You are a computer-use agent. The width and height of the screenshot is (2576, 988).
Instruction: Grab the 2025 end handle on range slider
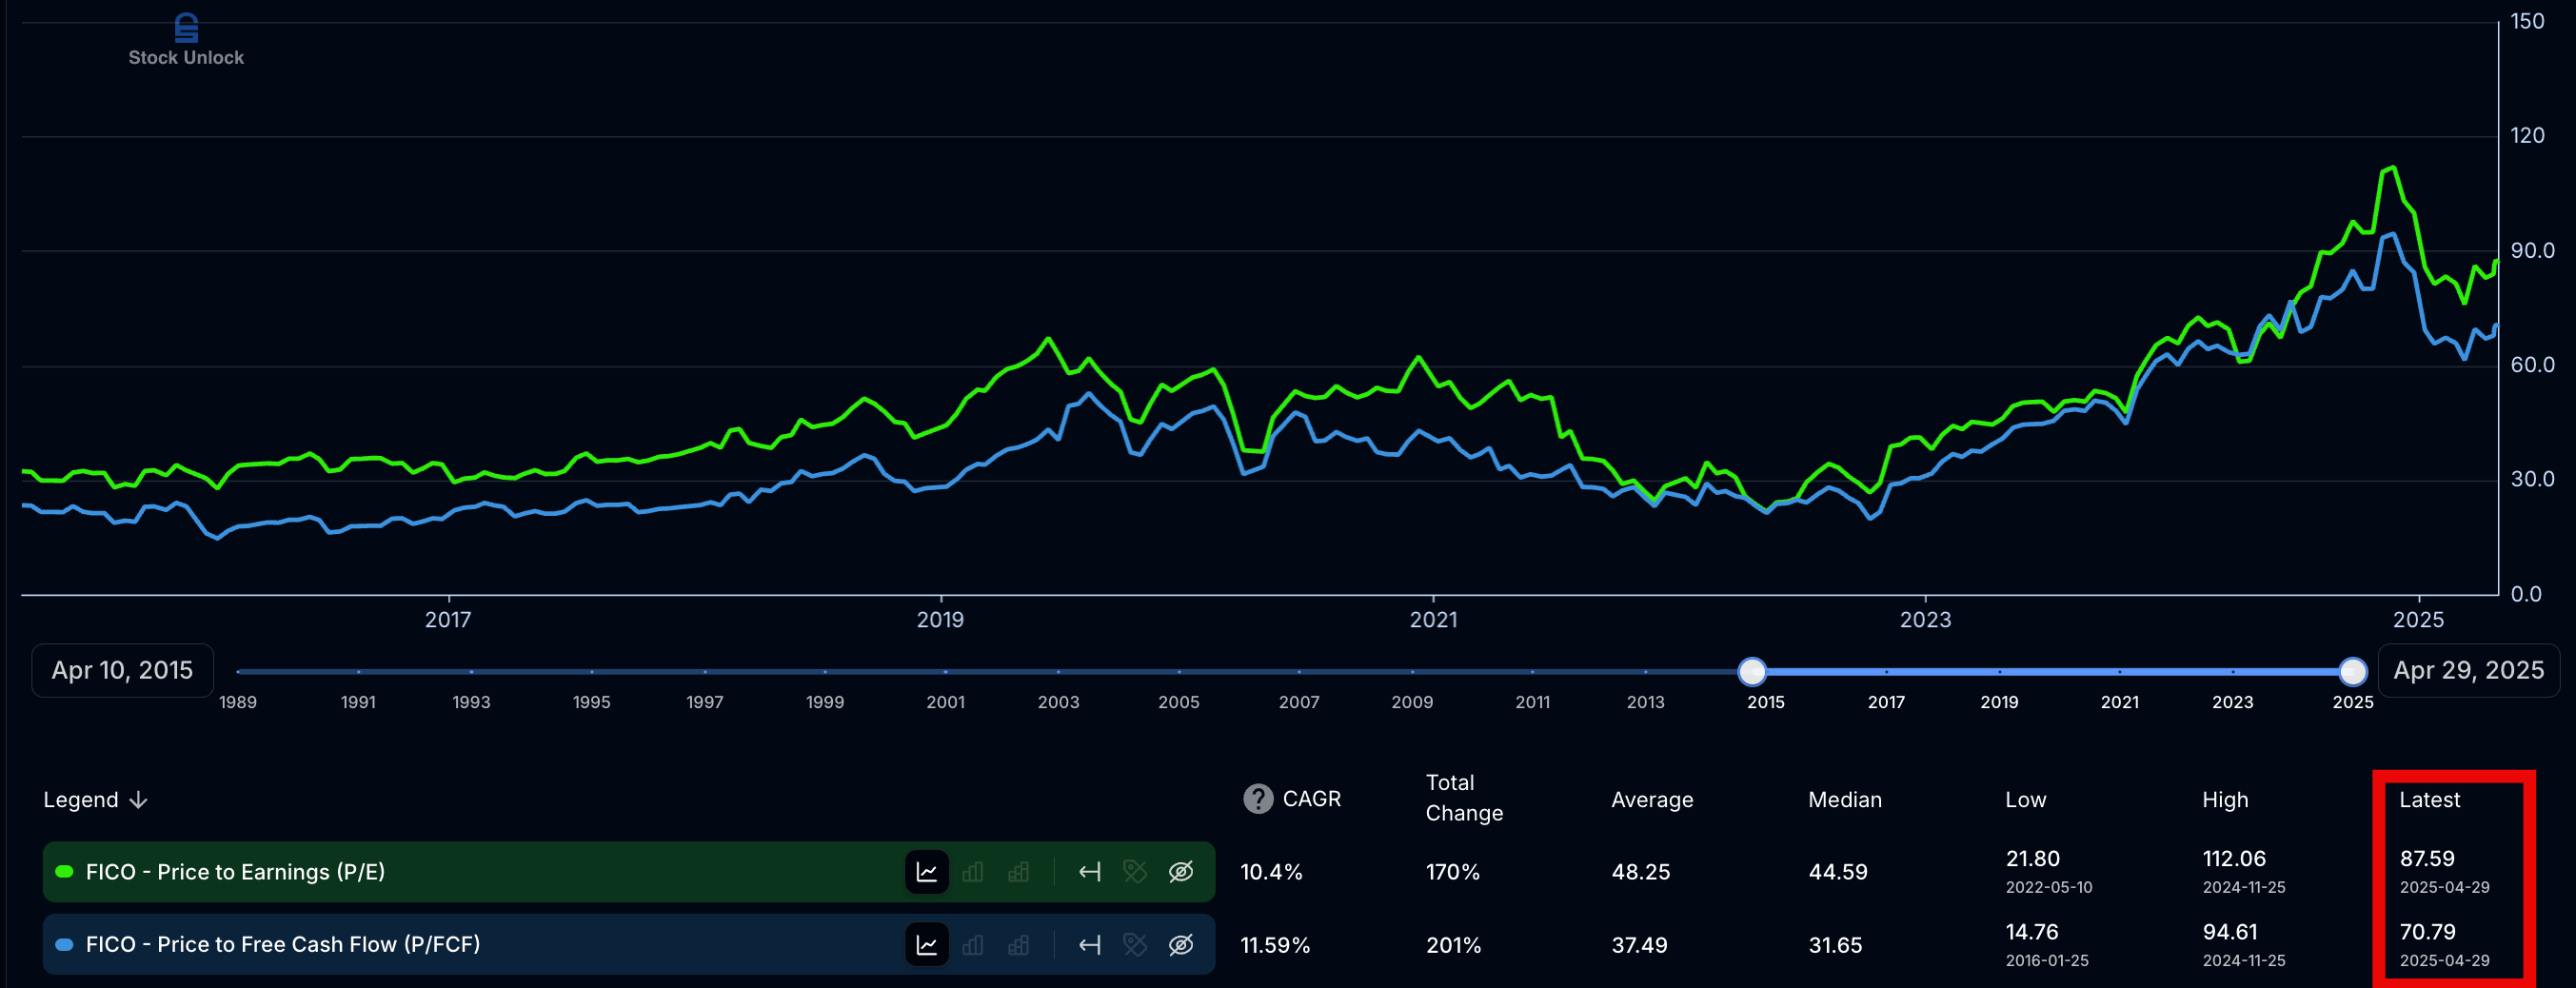tap(2353, 671)
